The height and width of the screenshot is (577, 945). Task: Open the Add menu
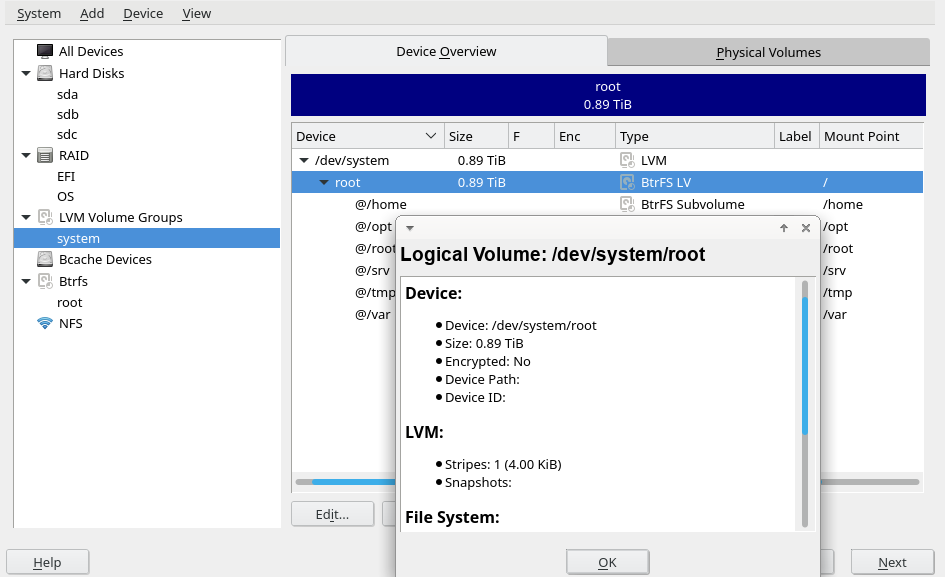[x=92, y=14]
